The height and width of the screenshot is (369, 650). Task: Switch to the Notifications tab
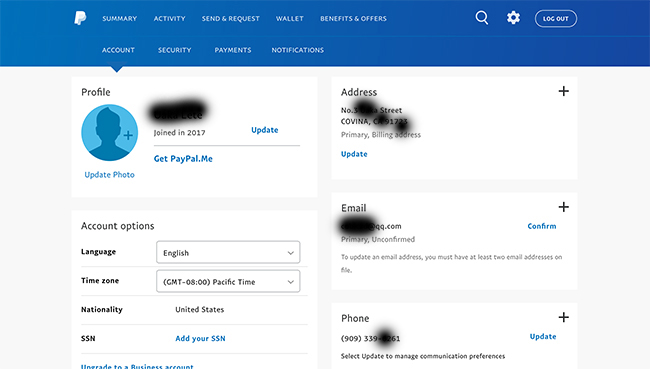(298, 50)
